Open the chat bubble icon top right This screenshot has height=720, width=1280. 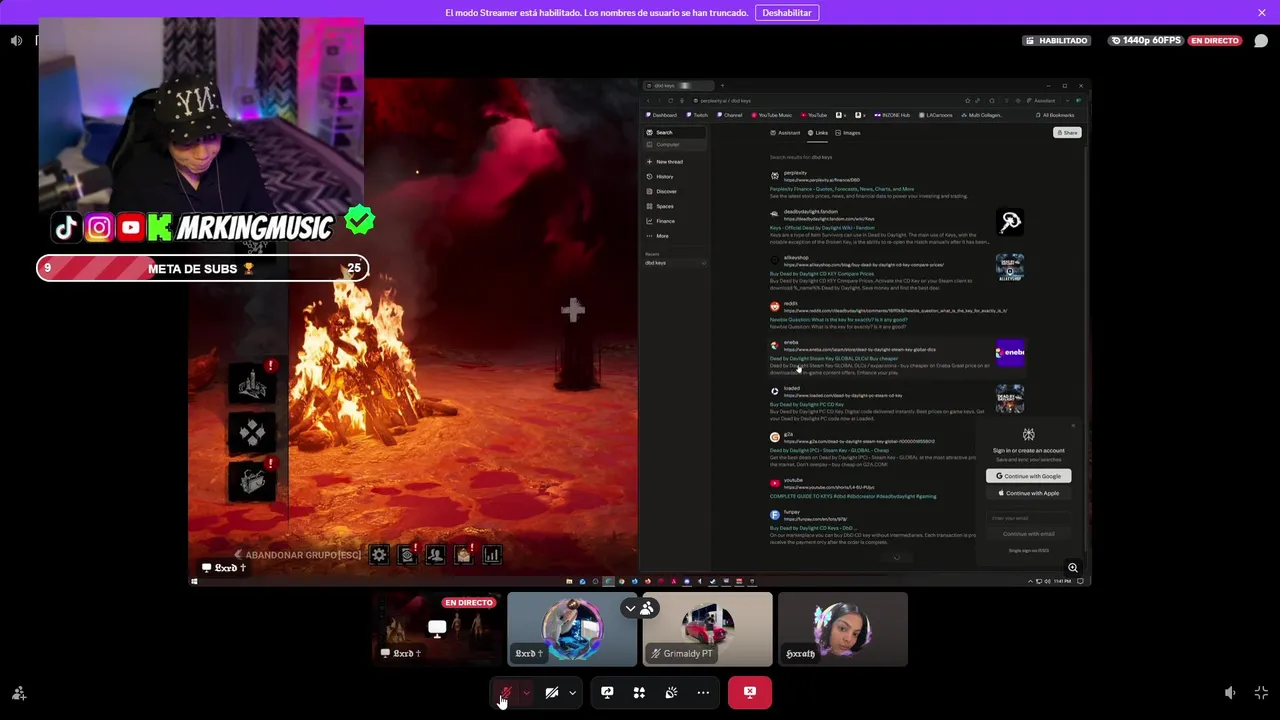coord(1261,41)
